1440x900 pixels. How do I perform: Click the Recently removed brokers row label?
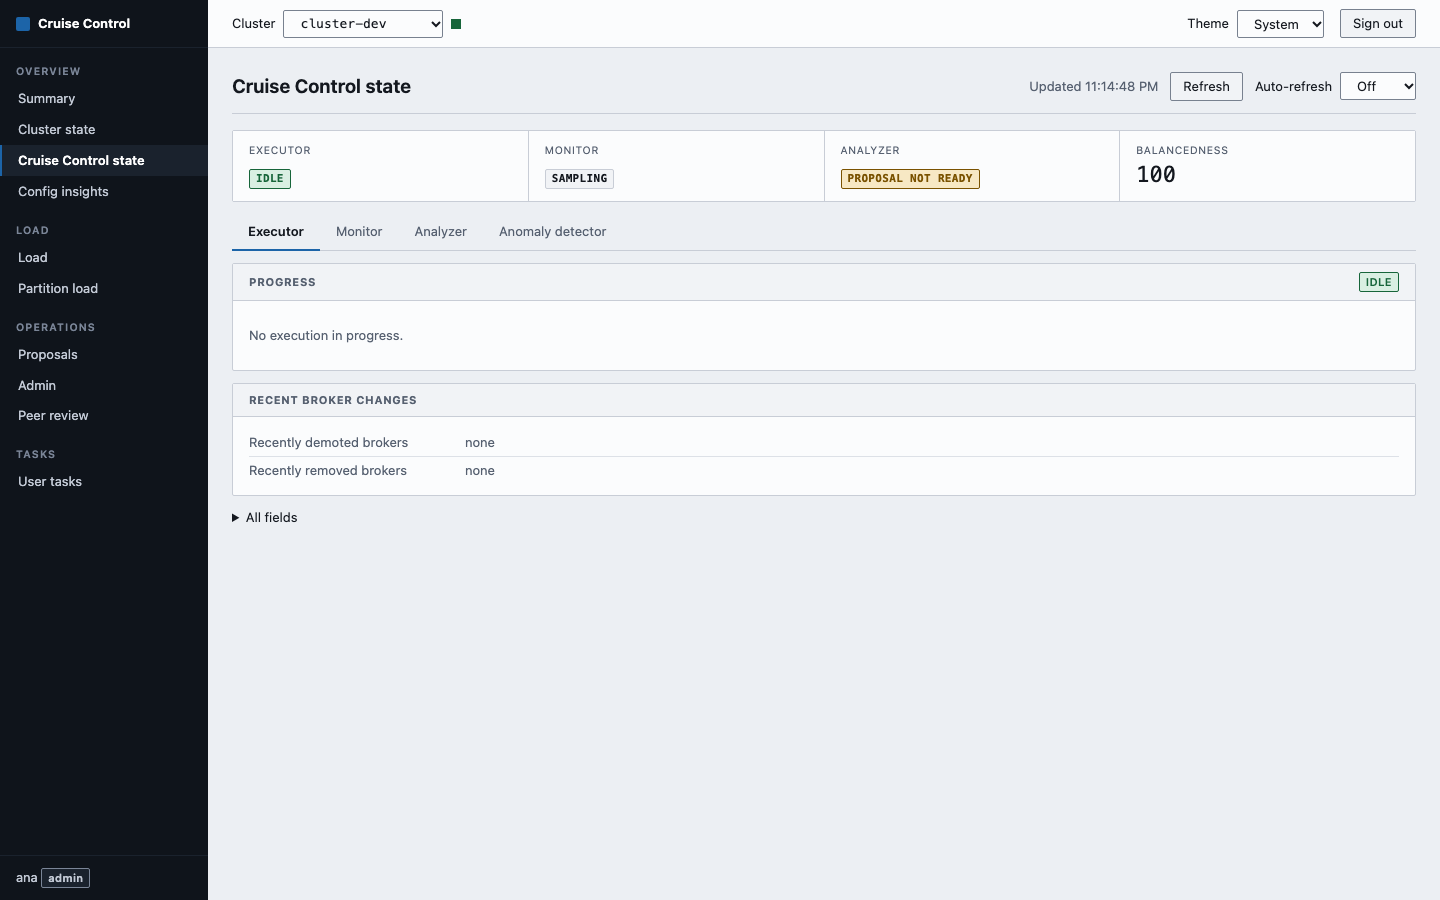coord(328,471)
